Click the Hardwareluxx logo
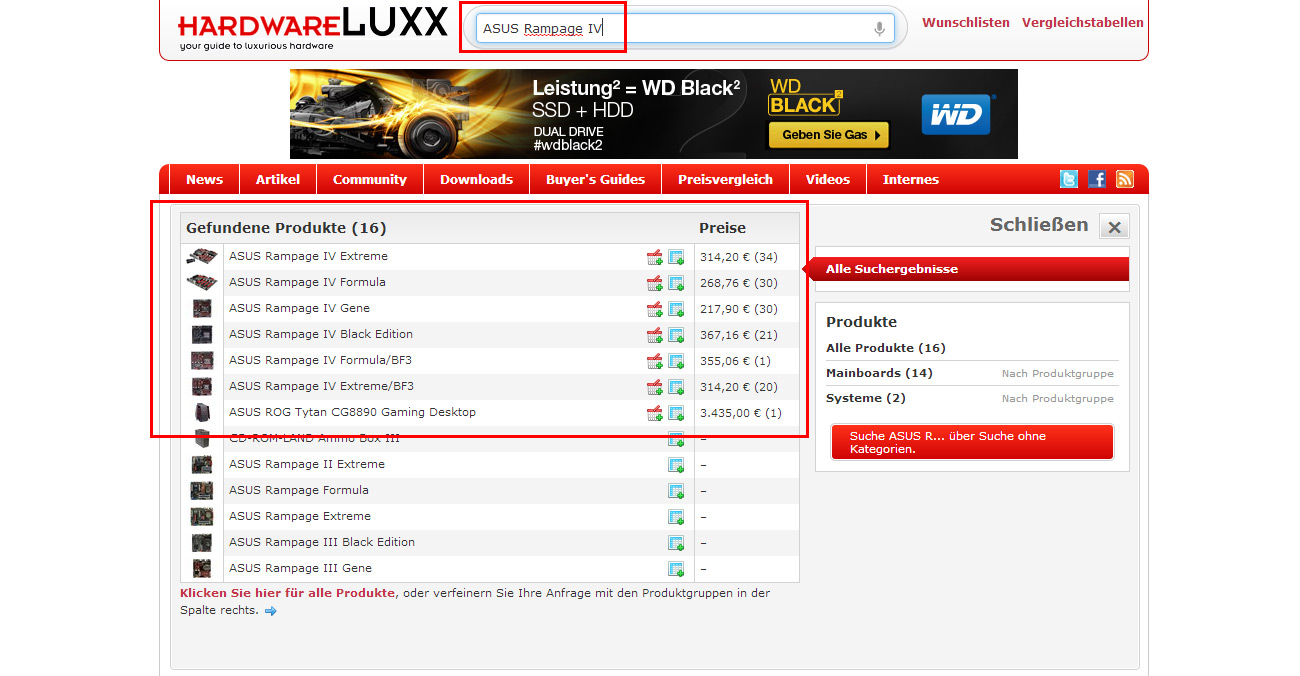The height and width of the screenshot is (676, 1300). coord(313,27)
